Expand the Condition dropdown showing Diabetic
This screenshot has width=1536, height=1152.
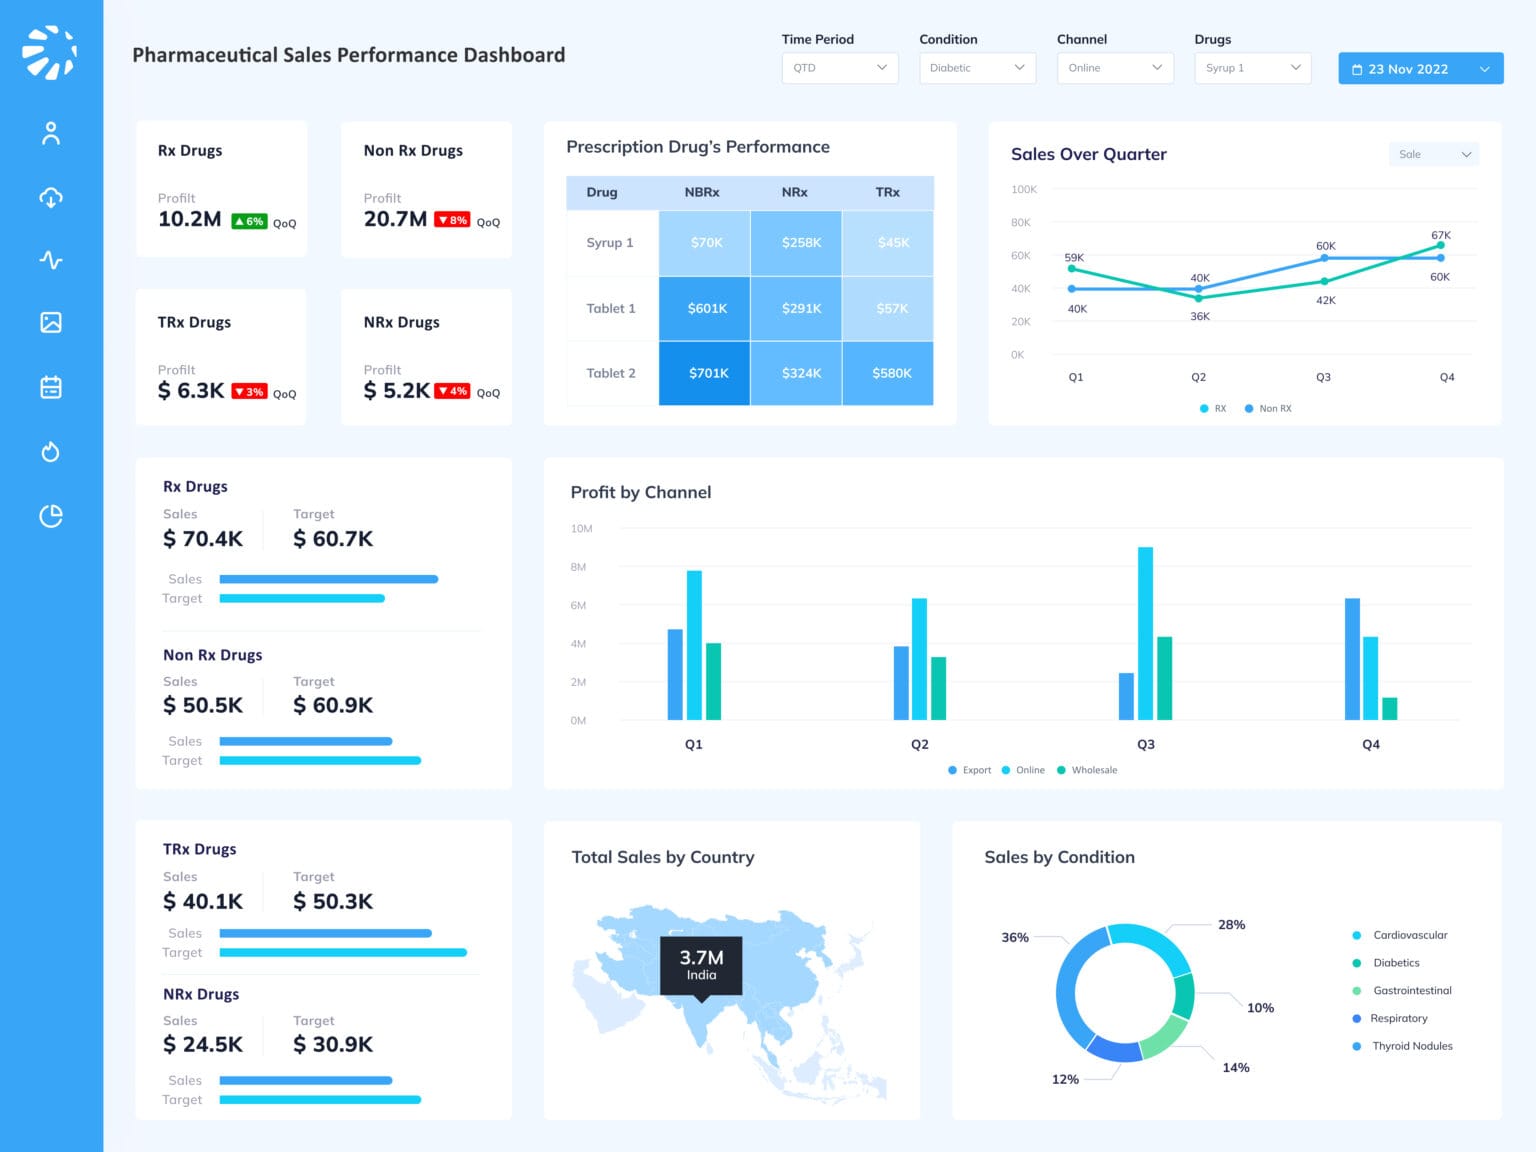pyautogui.click(x=976, y=68)
